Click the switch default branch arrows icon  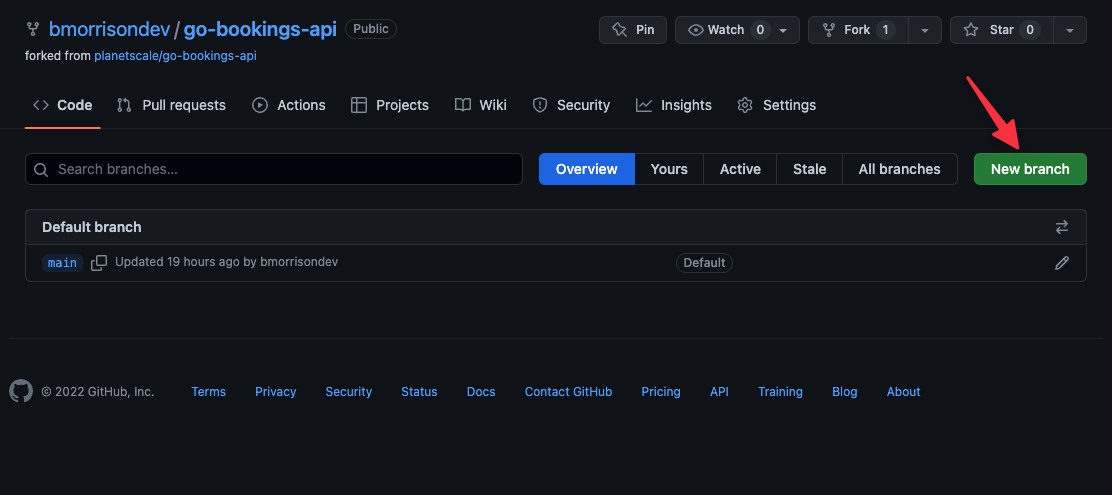click(1062, 227)
